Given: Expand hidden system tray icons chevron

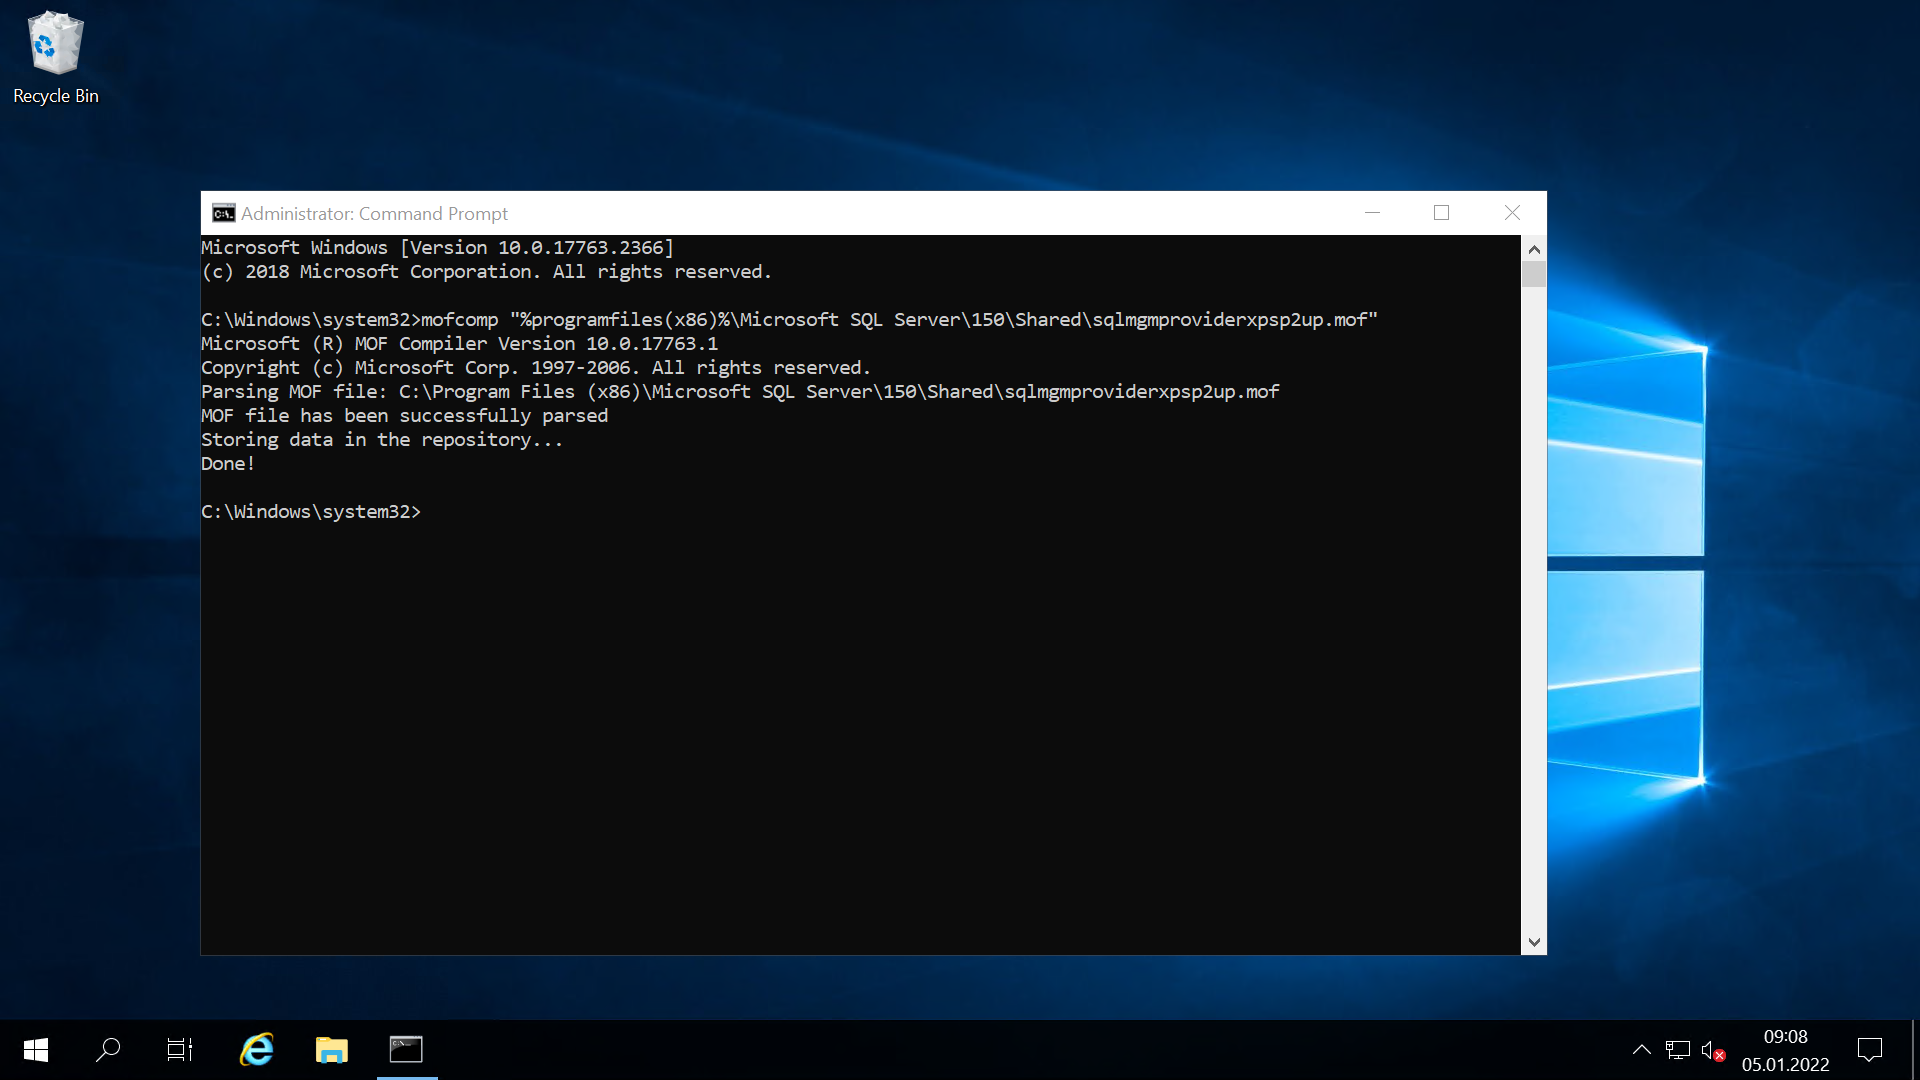Looking at the screenshot, I should 1641,1050.
